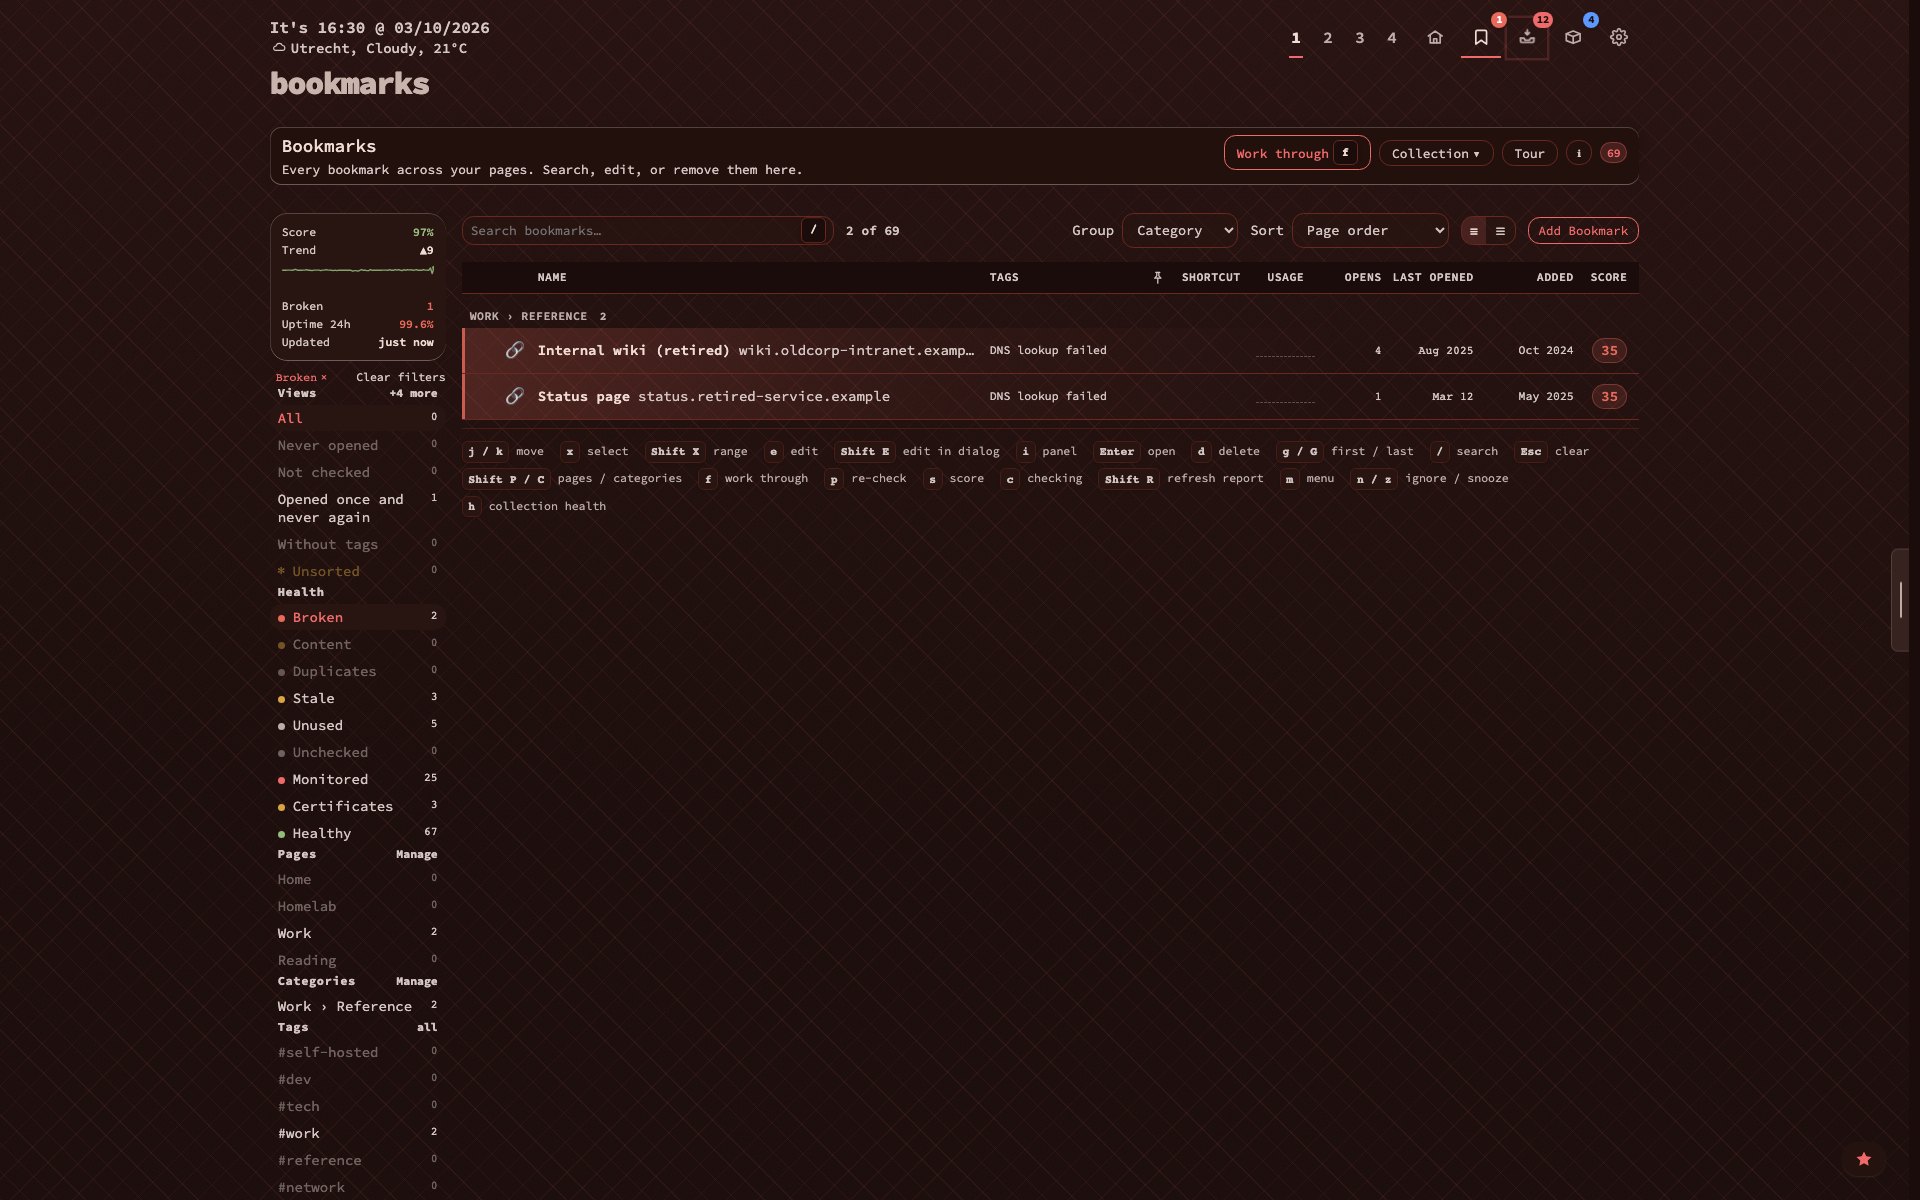This screenshot has width=1920, height=1200.
Task: Click the info 'i' button in header
Action: coord(1579,153)
